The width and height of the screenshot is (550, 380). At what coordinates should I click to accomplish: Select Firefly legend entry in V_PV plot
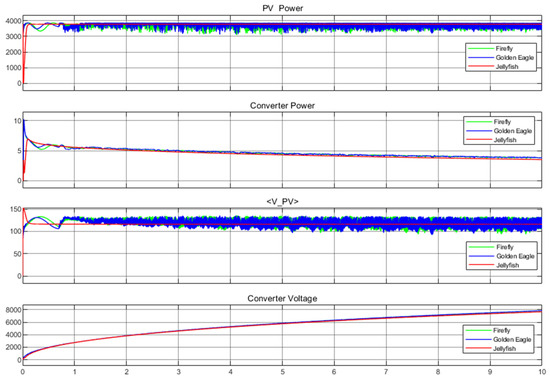click(505, 247)
